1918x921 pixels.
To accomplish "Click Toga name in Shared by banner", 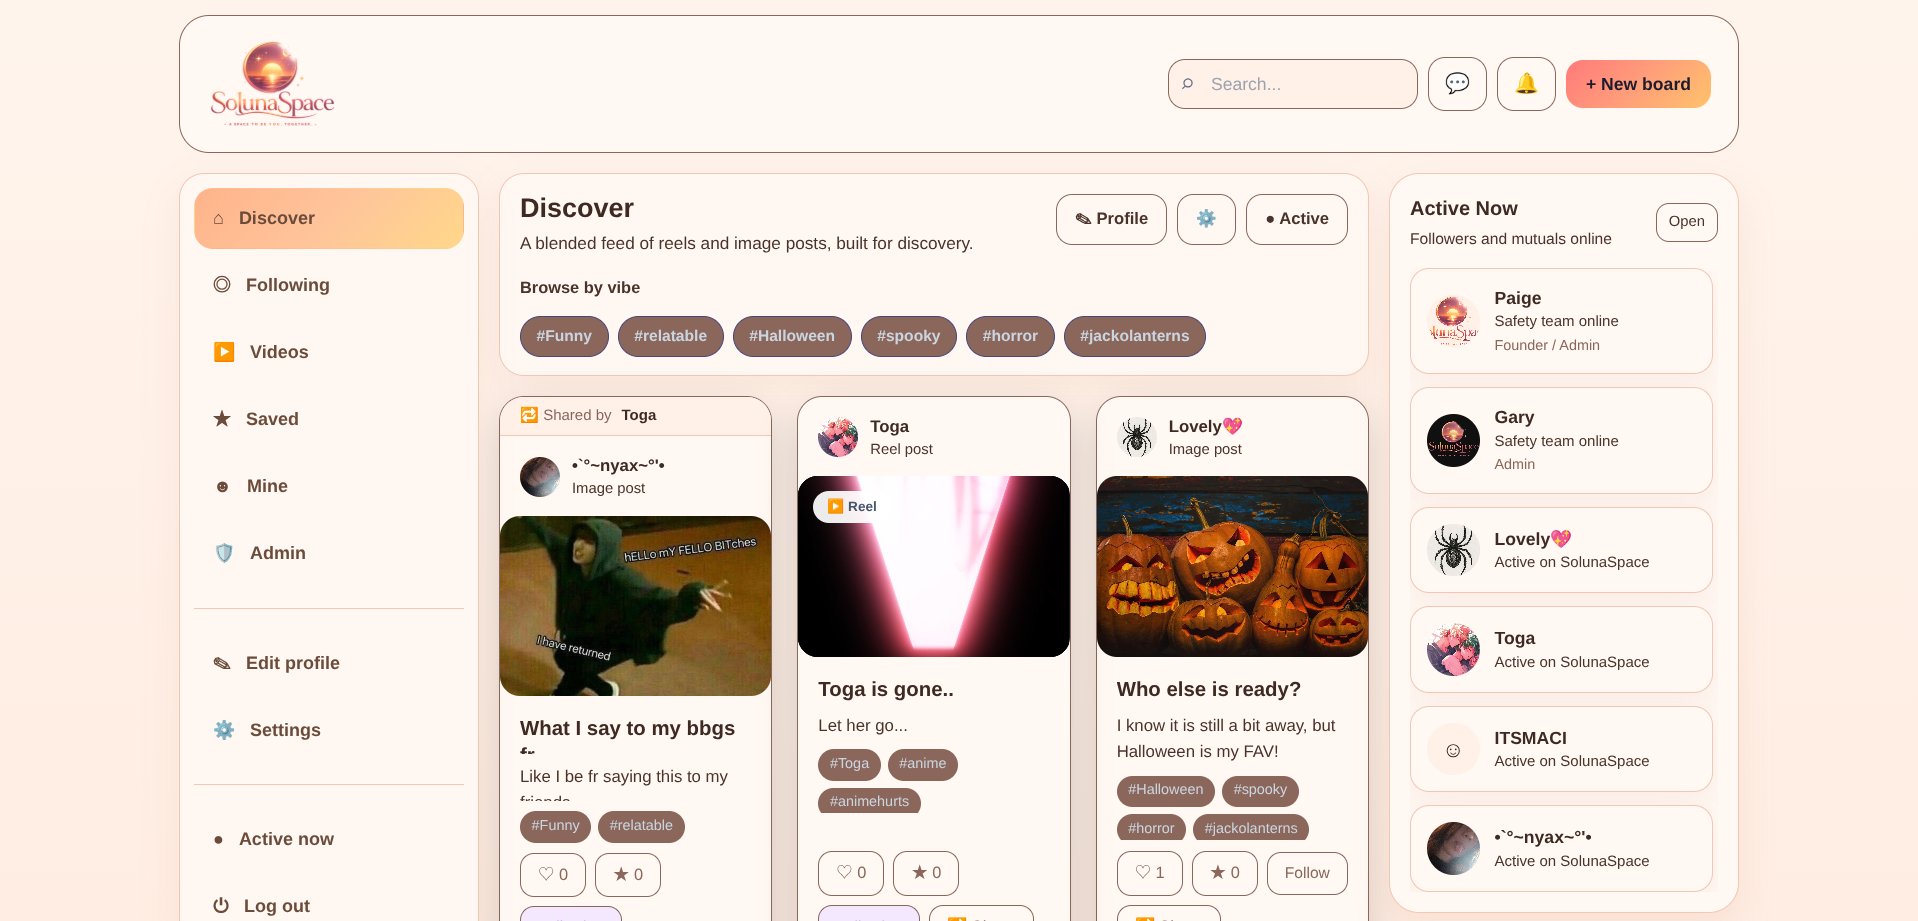I will click(x=639, y=415).
